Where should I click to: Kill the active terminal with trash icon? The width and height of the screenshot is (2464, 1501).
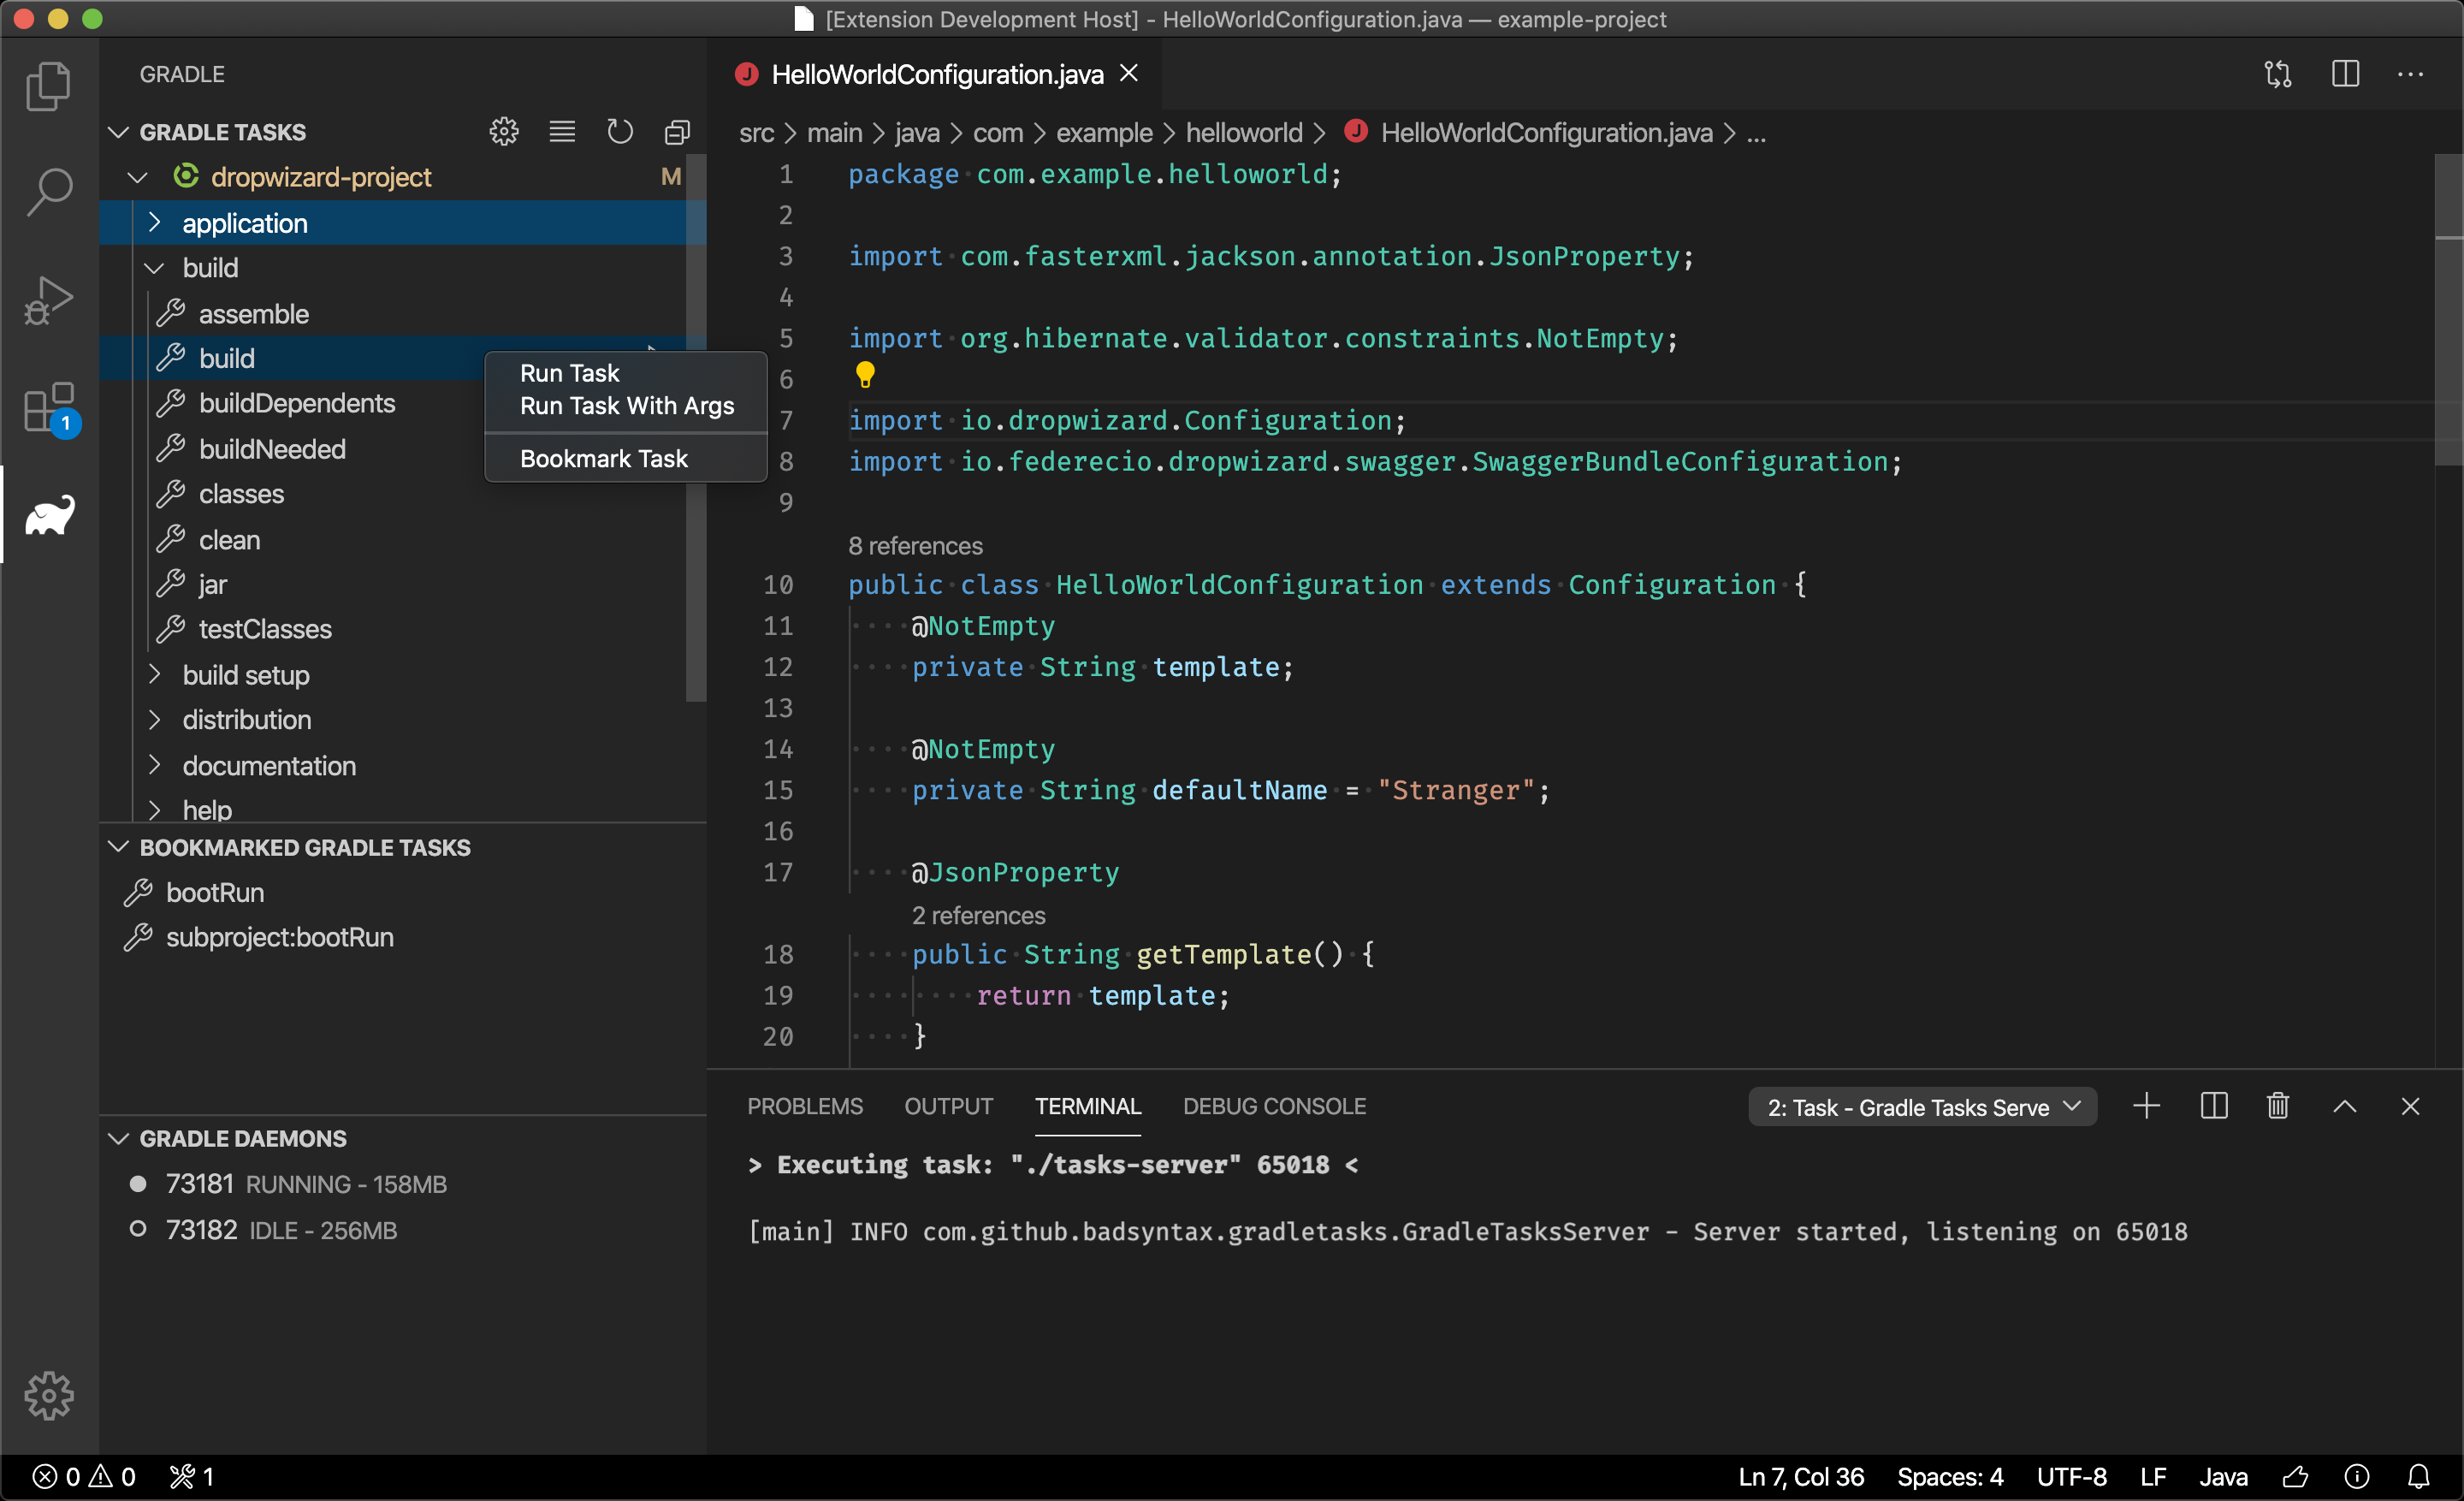click(2277, 1106)
